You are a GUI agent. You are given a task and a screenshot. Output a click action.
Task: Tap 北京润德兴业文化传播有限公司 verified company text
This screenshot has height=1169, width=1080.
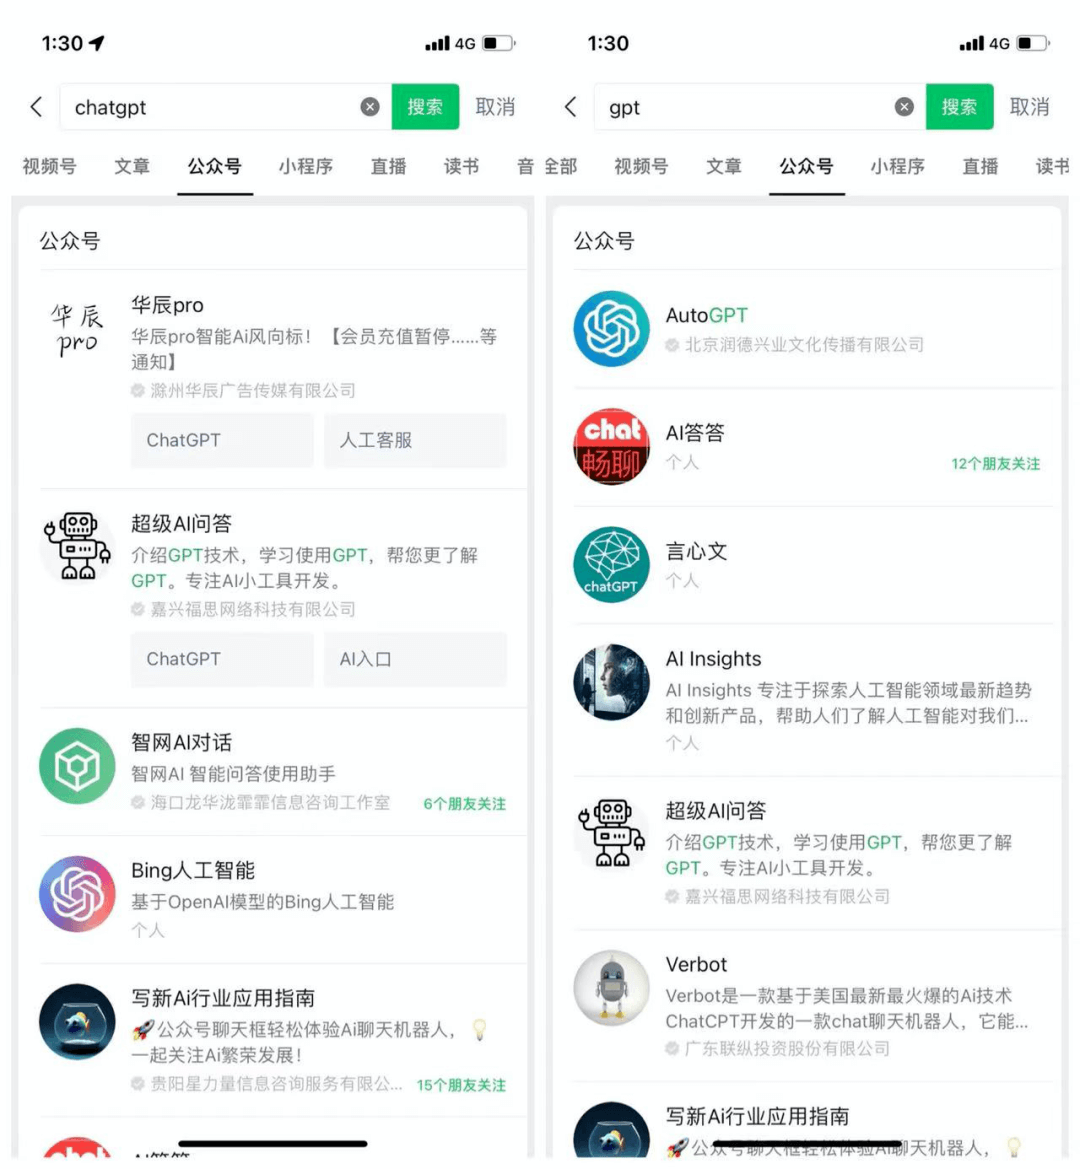tap(804, 344)
